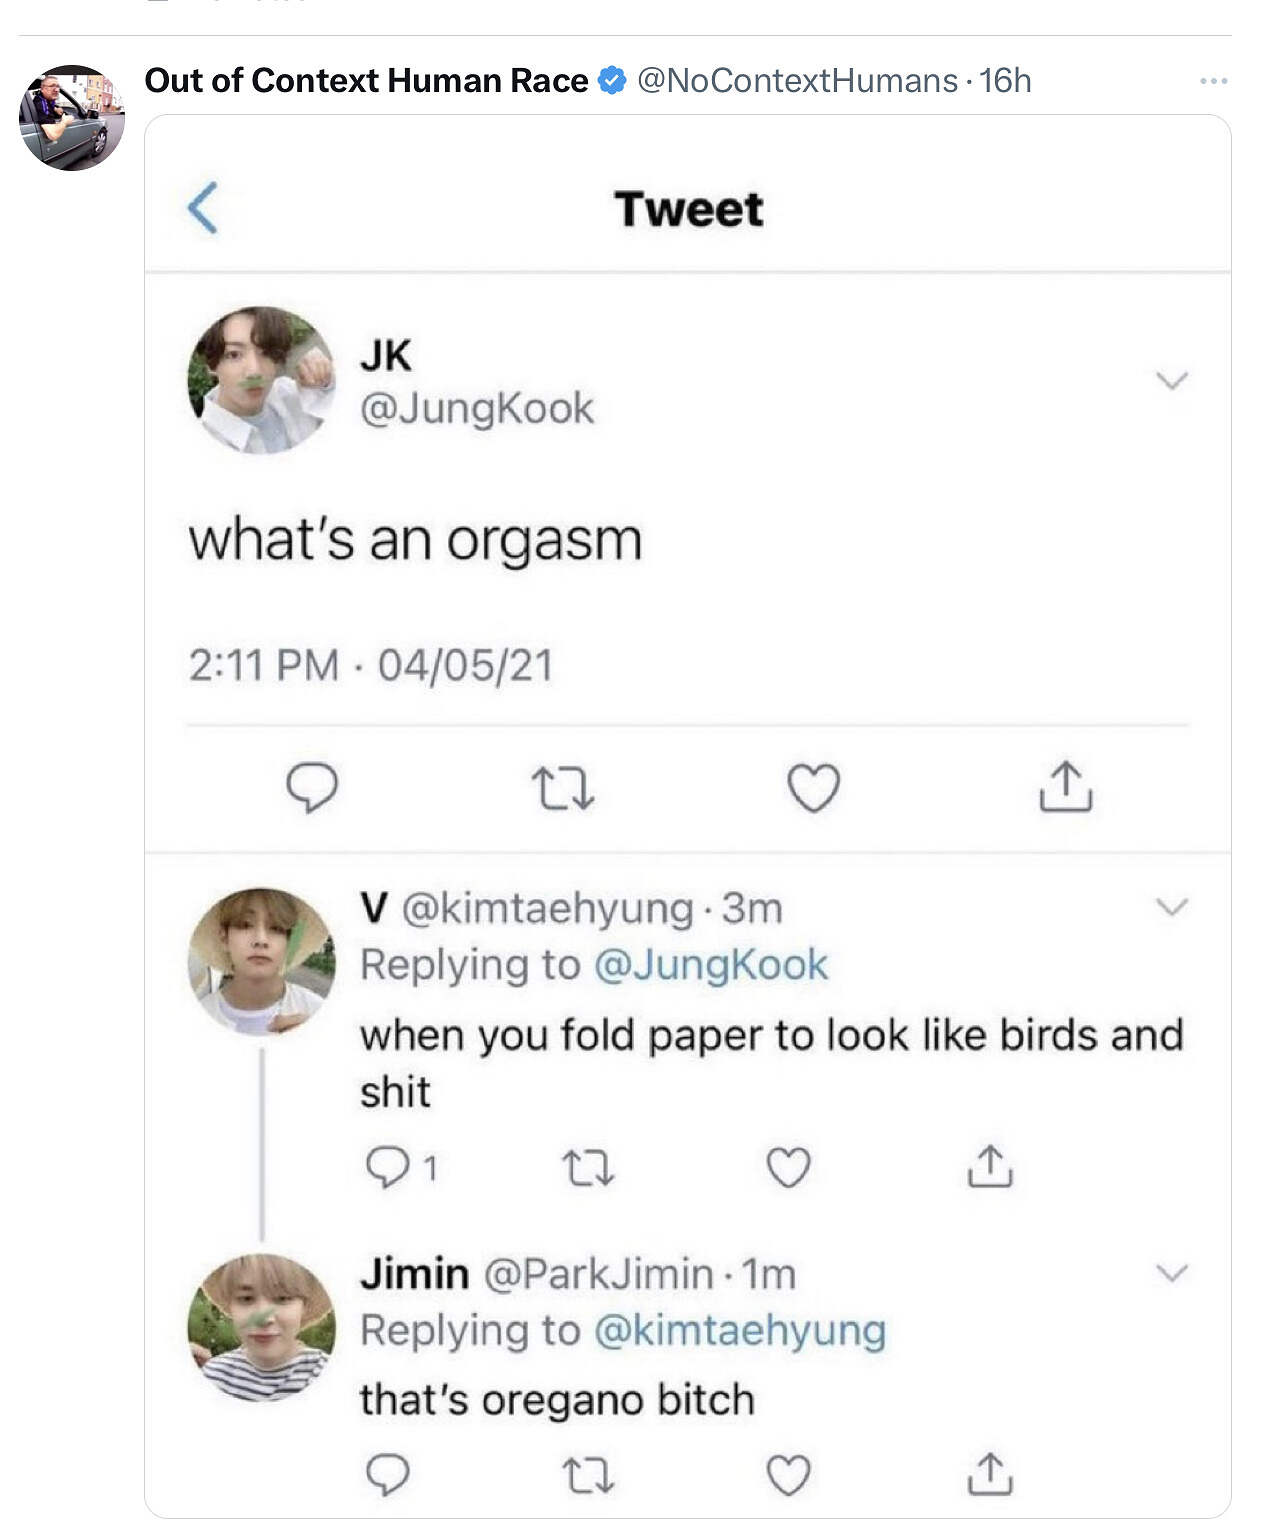Share JK's main tweet
This screenshot has width=1271, height=1521.
point(1066,786)
